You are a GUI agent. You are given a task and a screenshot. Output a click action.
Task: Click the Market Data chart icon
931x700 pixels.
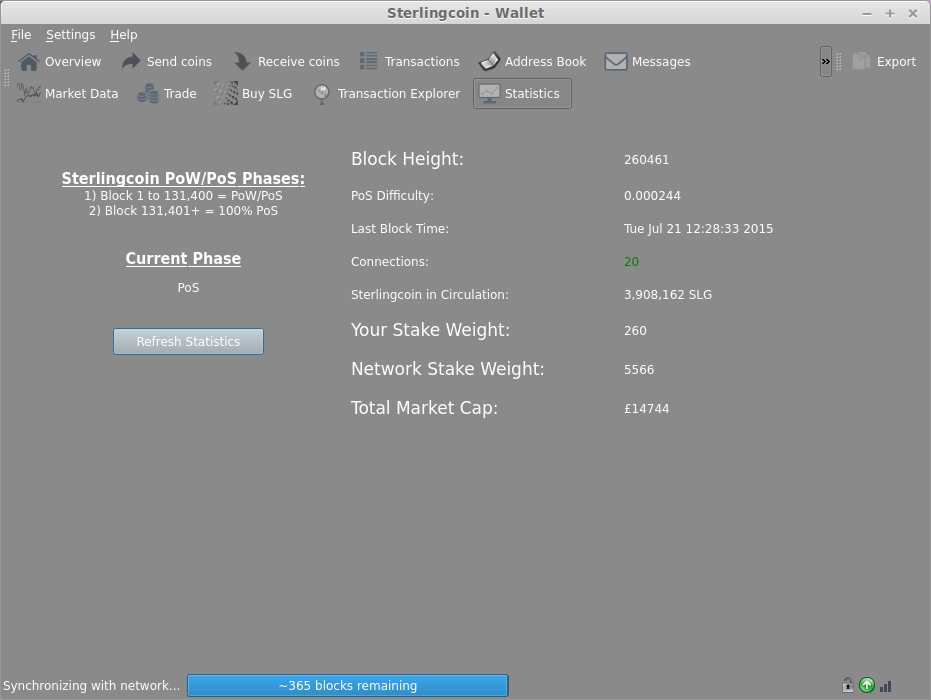pos(28,93)
